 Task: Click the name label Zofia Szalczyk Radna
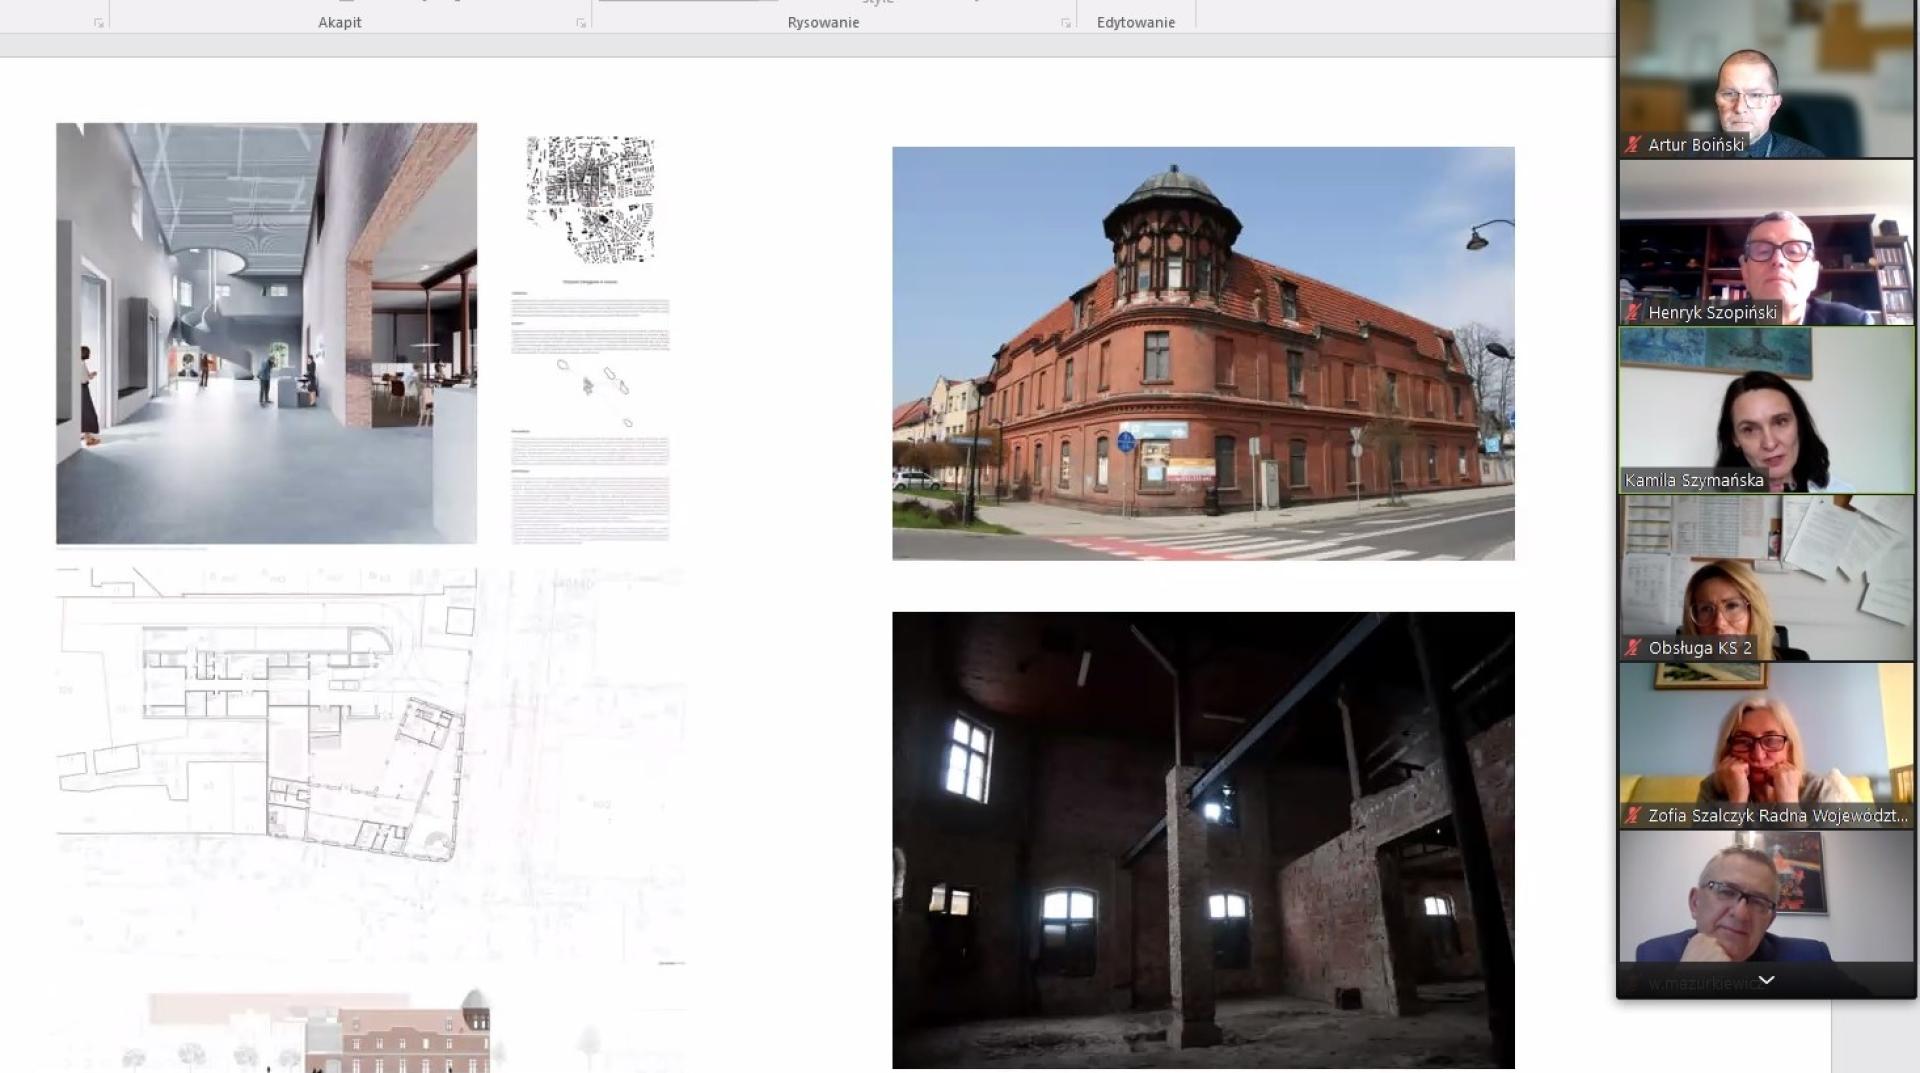[x=1777, y=816]
